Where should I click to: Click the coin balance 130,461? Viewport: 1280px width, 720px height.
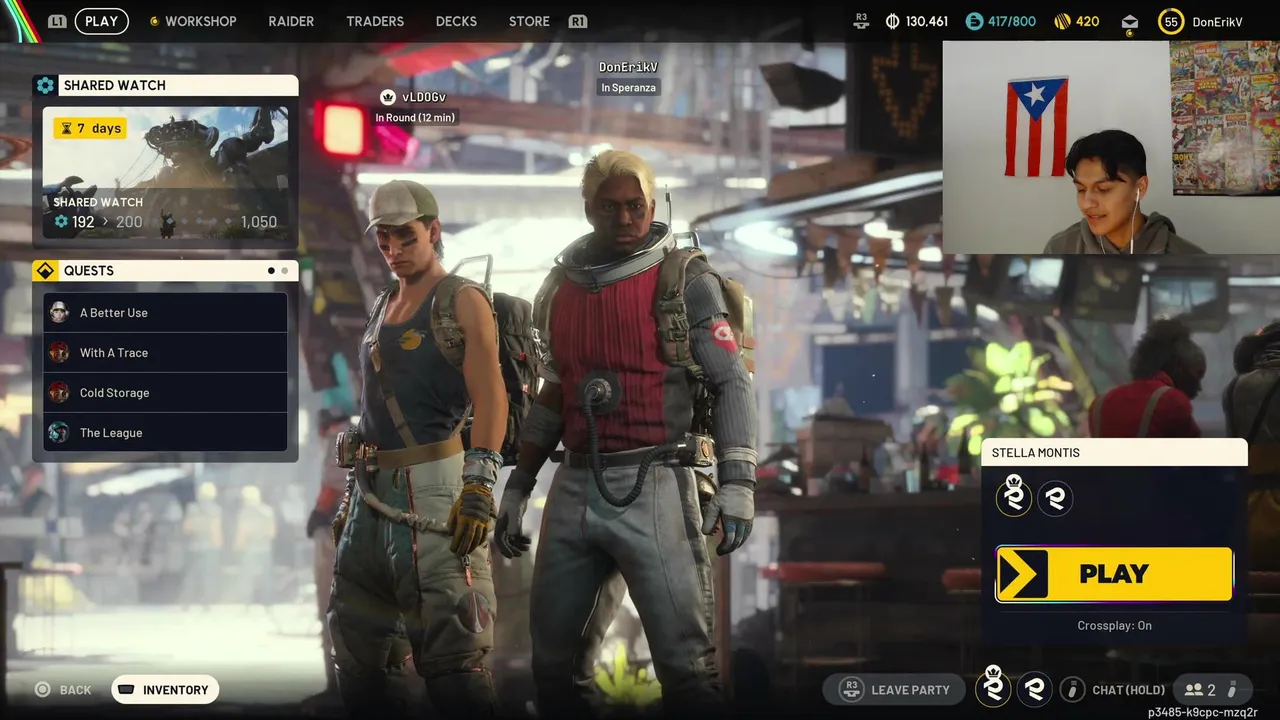[x=916, y=21]
